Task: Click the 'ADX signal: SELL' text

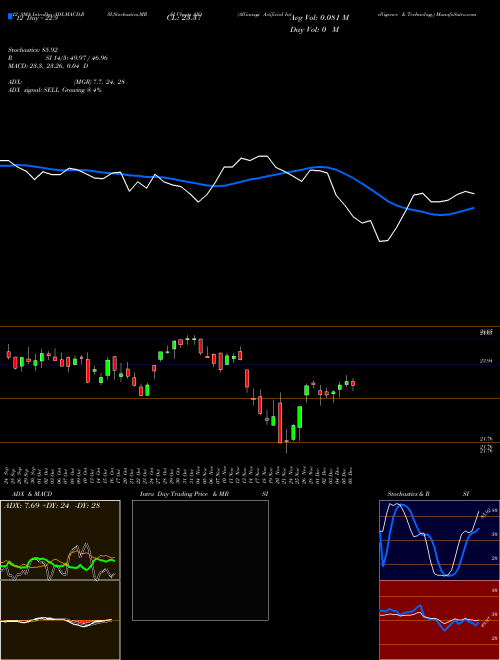Action: (x=34, y=90)
